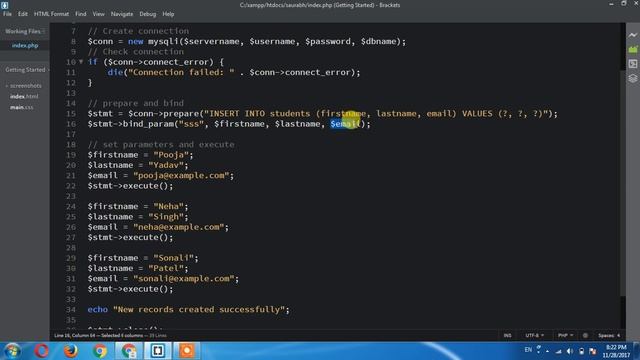Screen dimensions: 640x360
Task: Open the Action Center flag icon
Action: (x=593, y=351)
